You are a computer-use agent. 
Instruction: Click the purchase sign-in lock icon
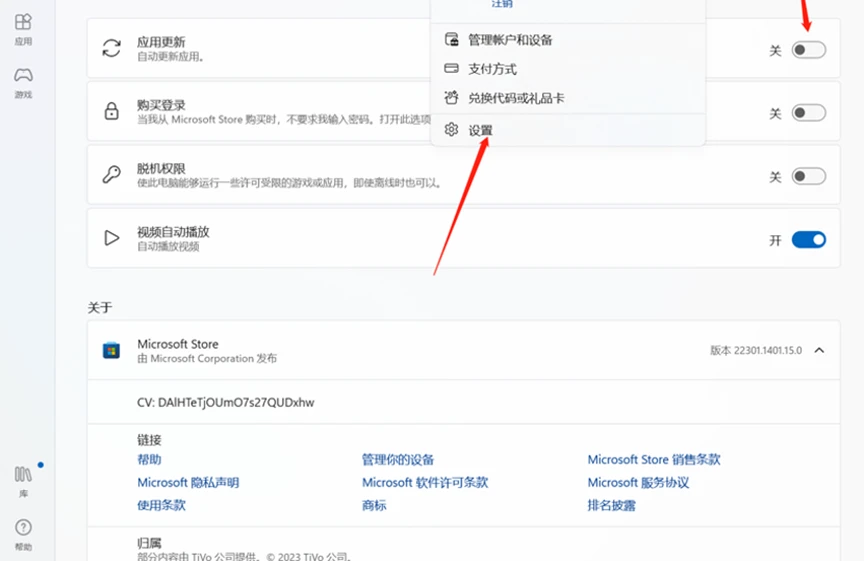(111, 111)
